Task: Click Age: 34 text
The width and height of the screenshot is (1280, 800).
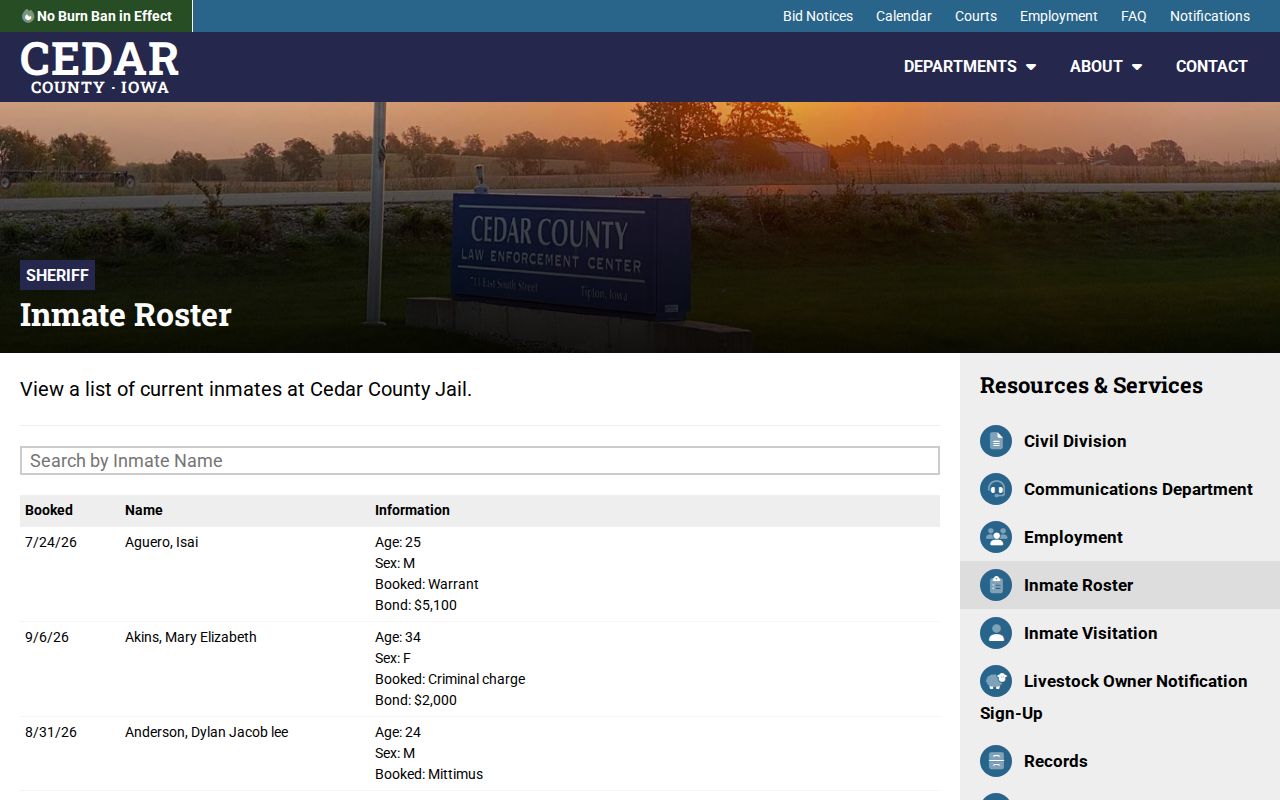Action: (398, 637)
